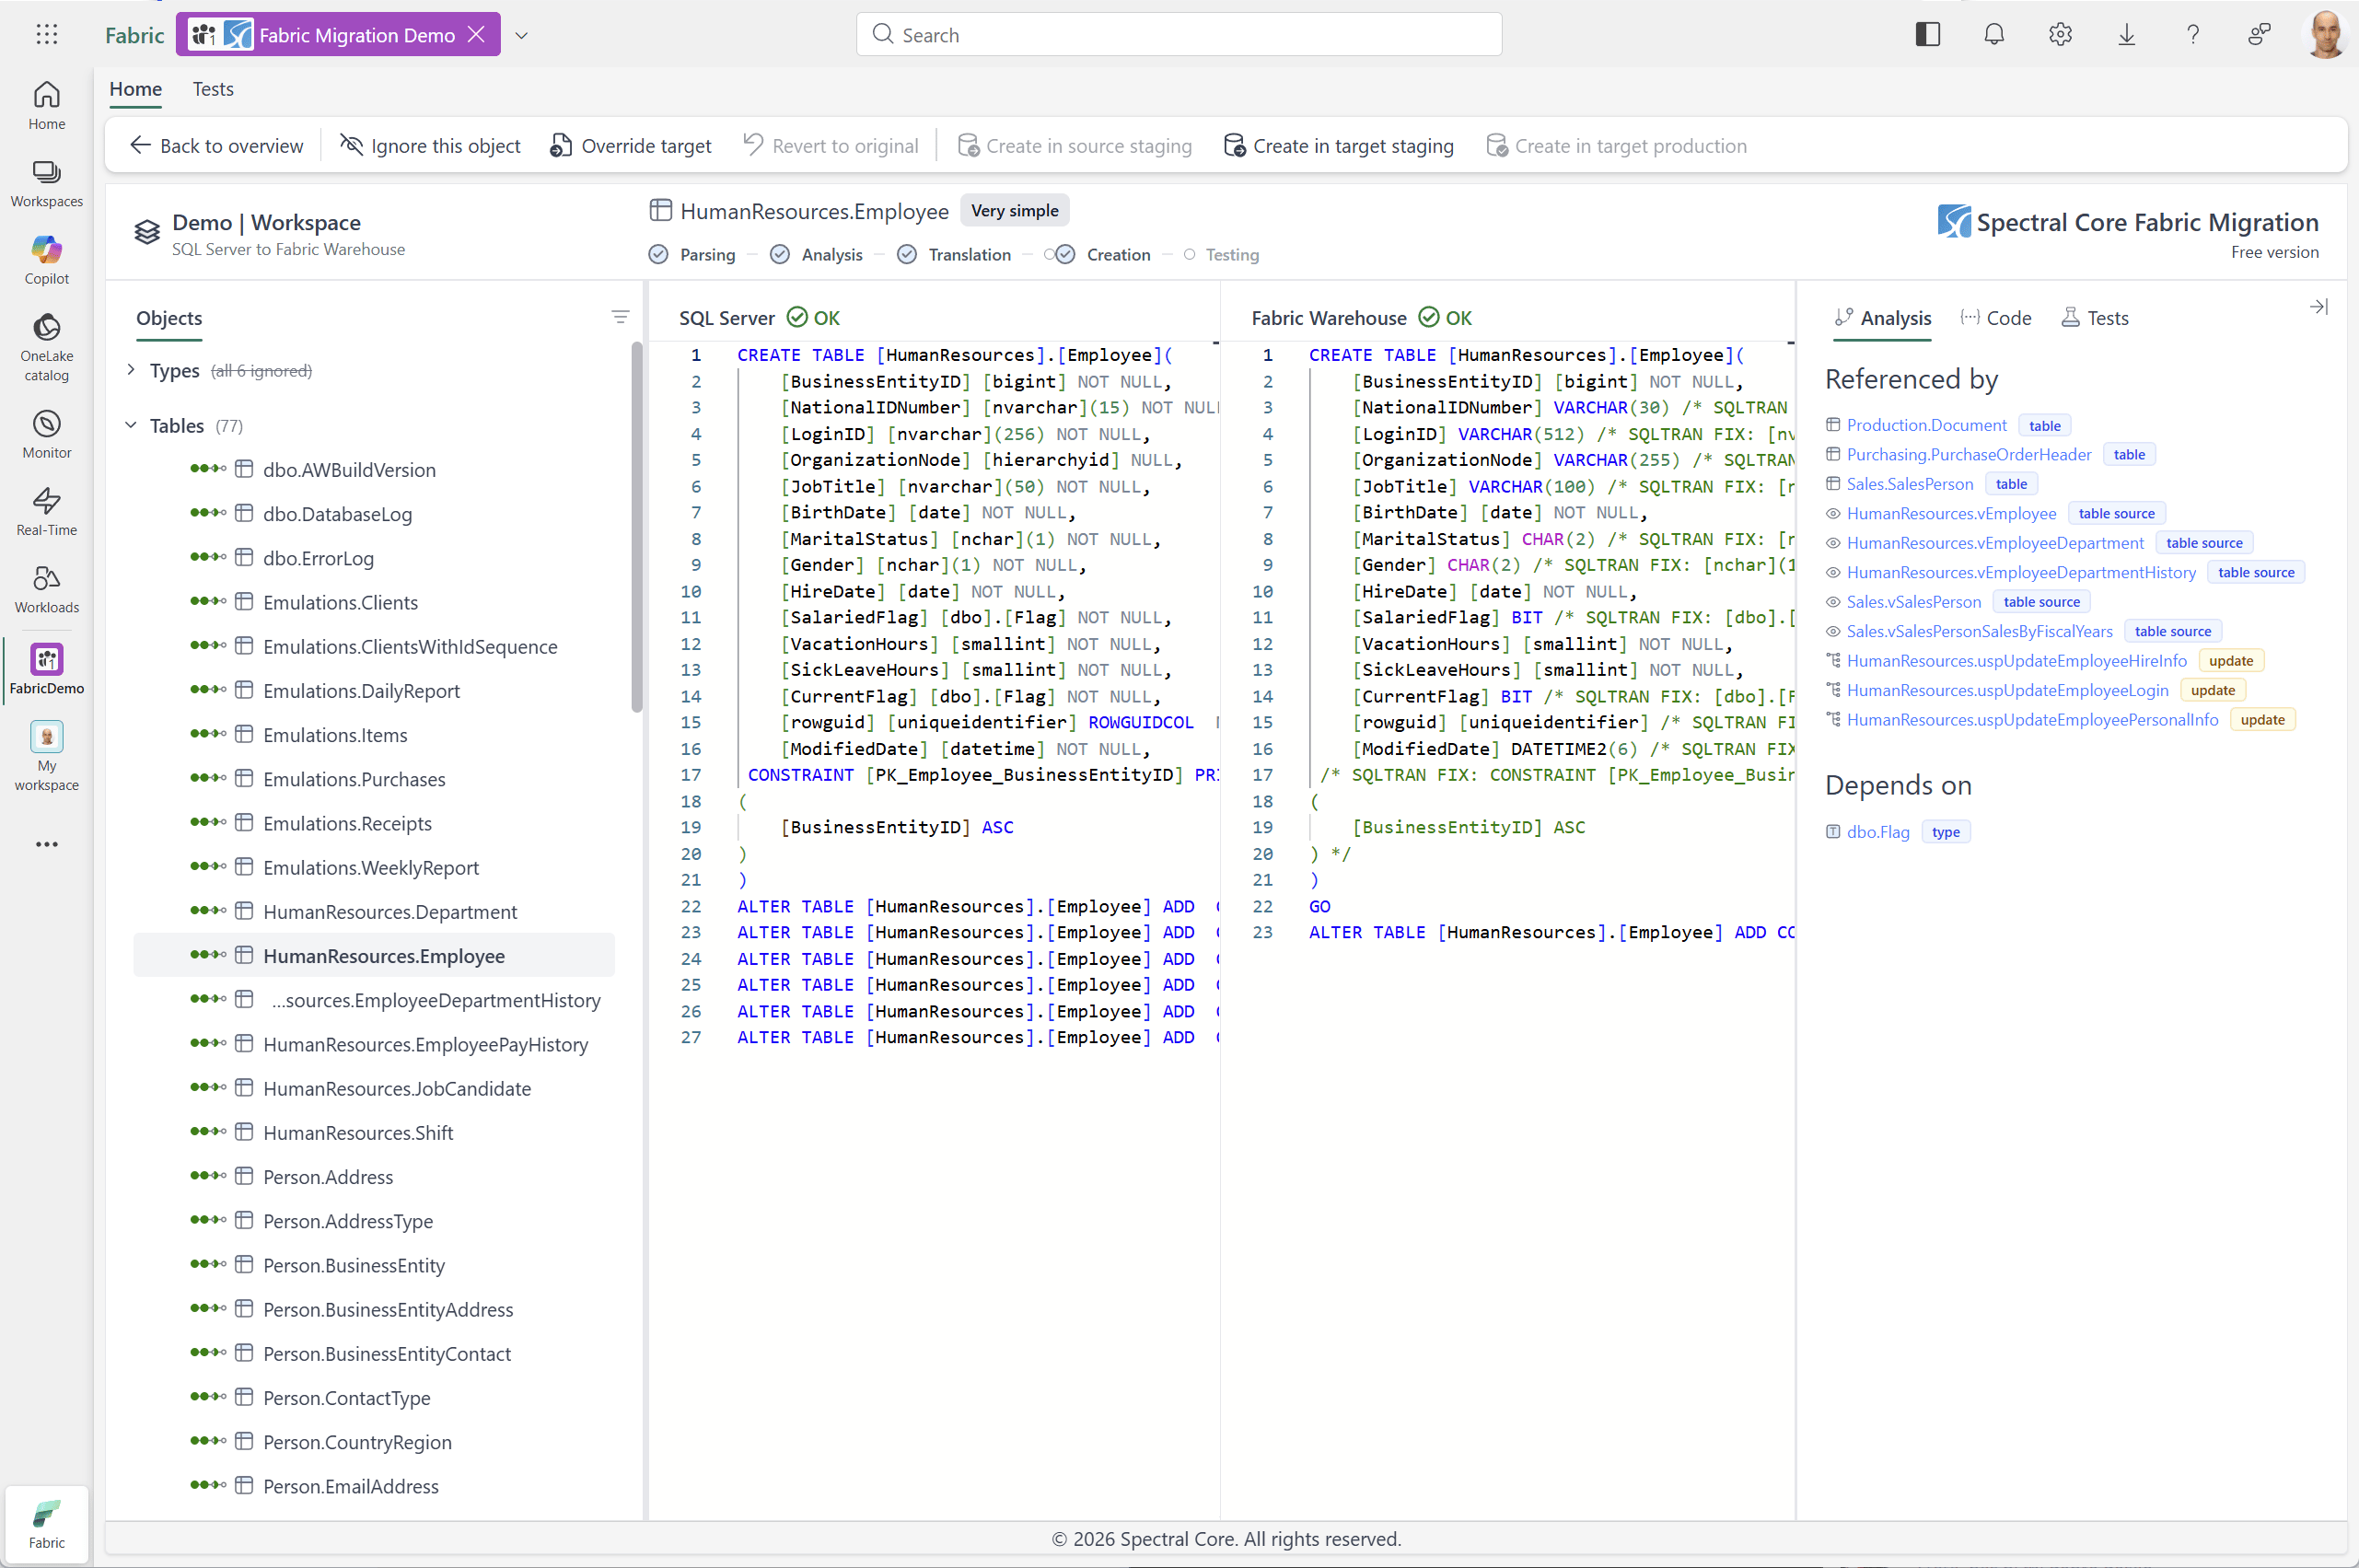The height and width of the screenshot is (1568, 2359).
Task: Open Workloads in the left sidebar
Action: click(x=47, y=589)
